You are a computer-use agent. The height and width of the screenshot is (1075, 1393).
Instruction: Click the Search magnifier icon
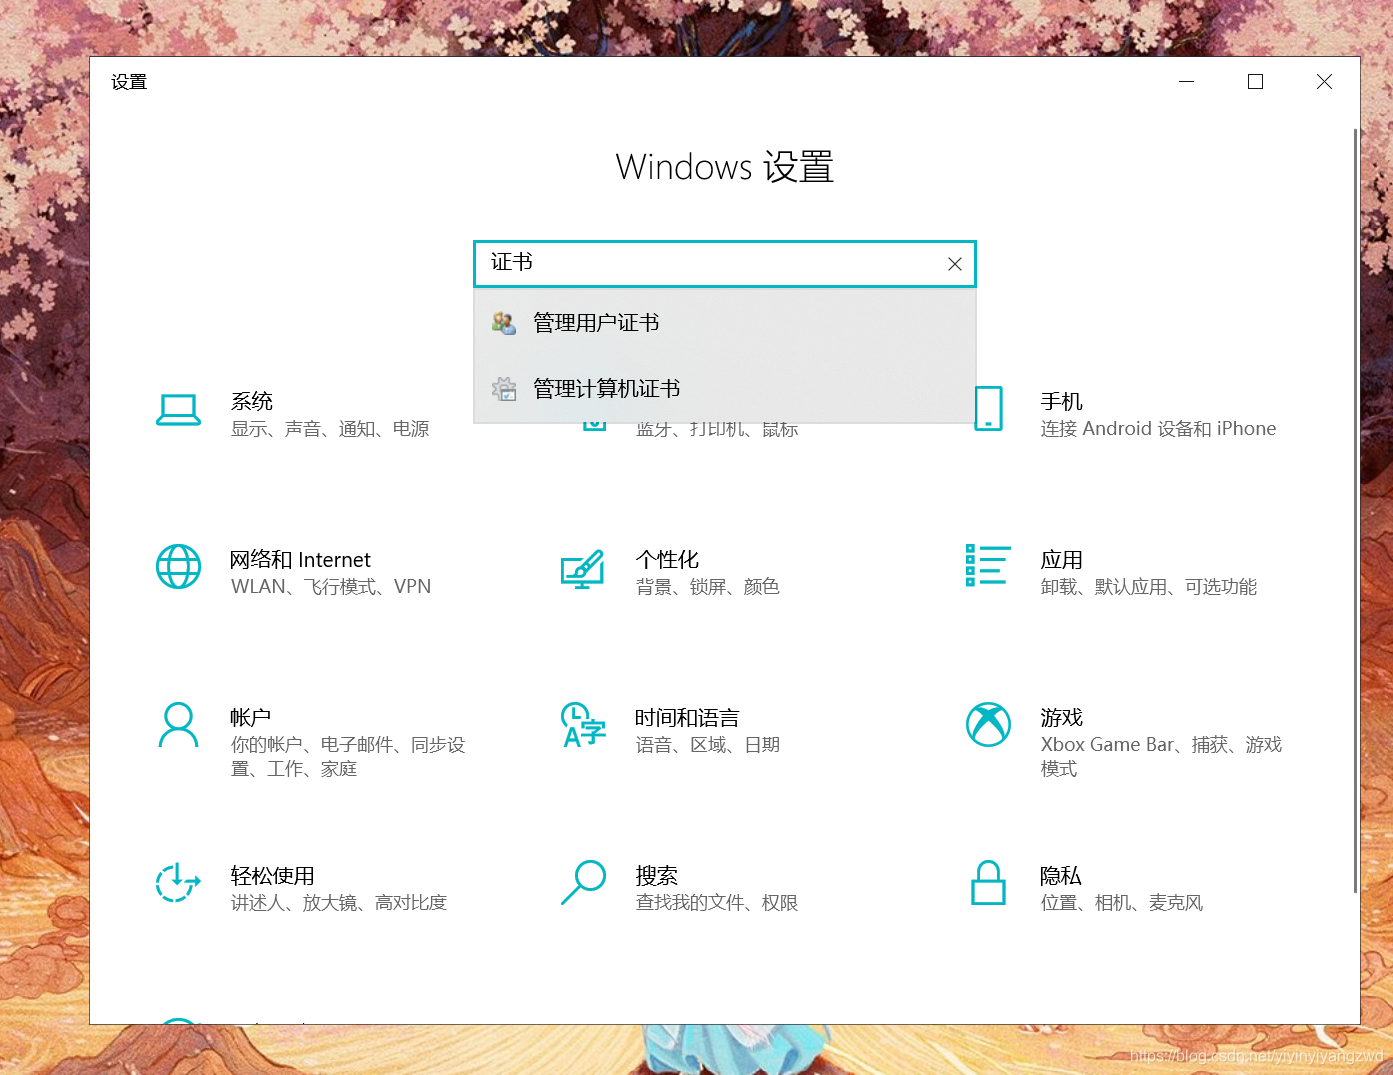tap(583, 882)
